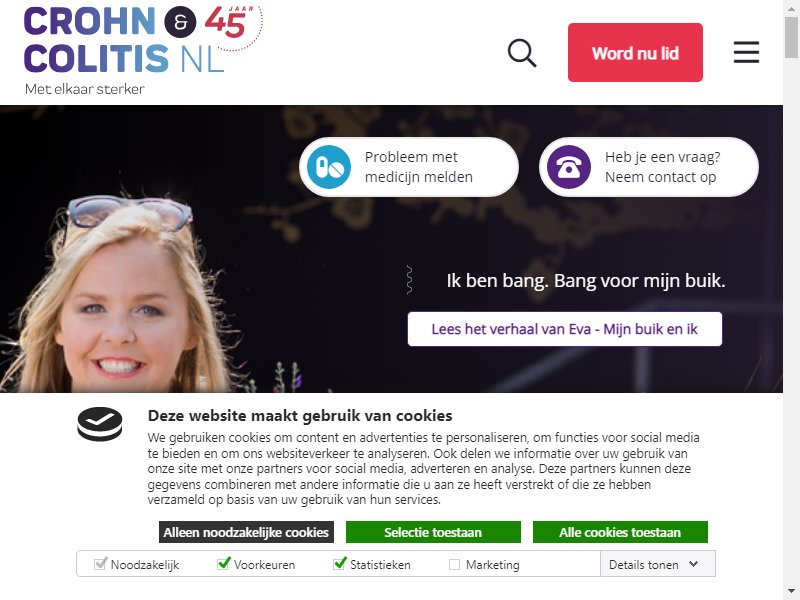Click the 45 jaar anniversary badge

[x=234, y=27]
